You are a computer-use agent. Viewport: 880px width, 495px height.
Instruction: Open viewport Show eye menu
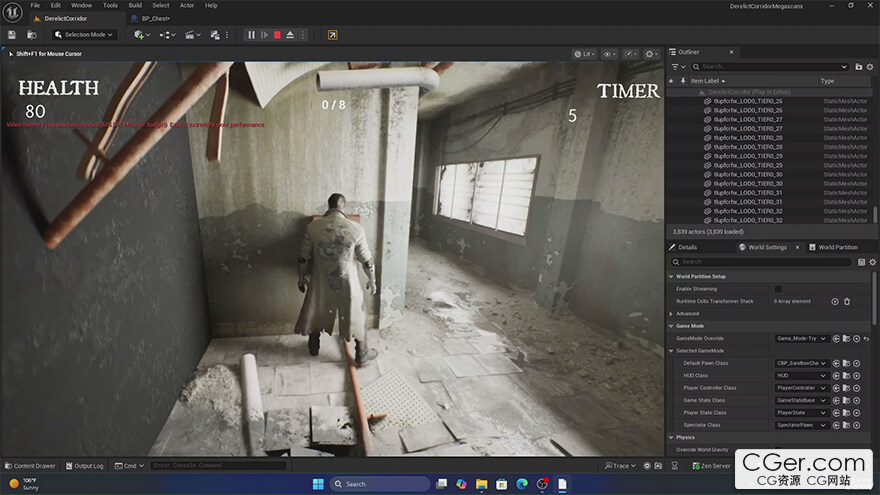pyautogui.click(x=609, y=54)
